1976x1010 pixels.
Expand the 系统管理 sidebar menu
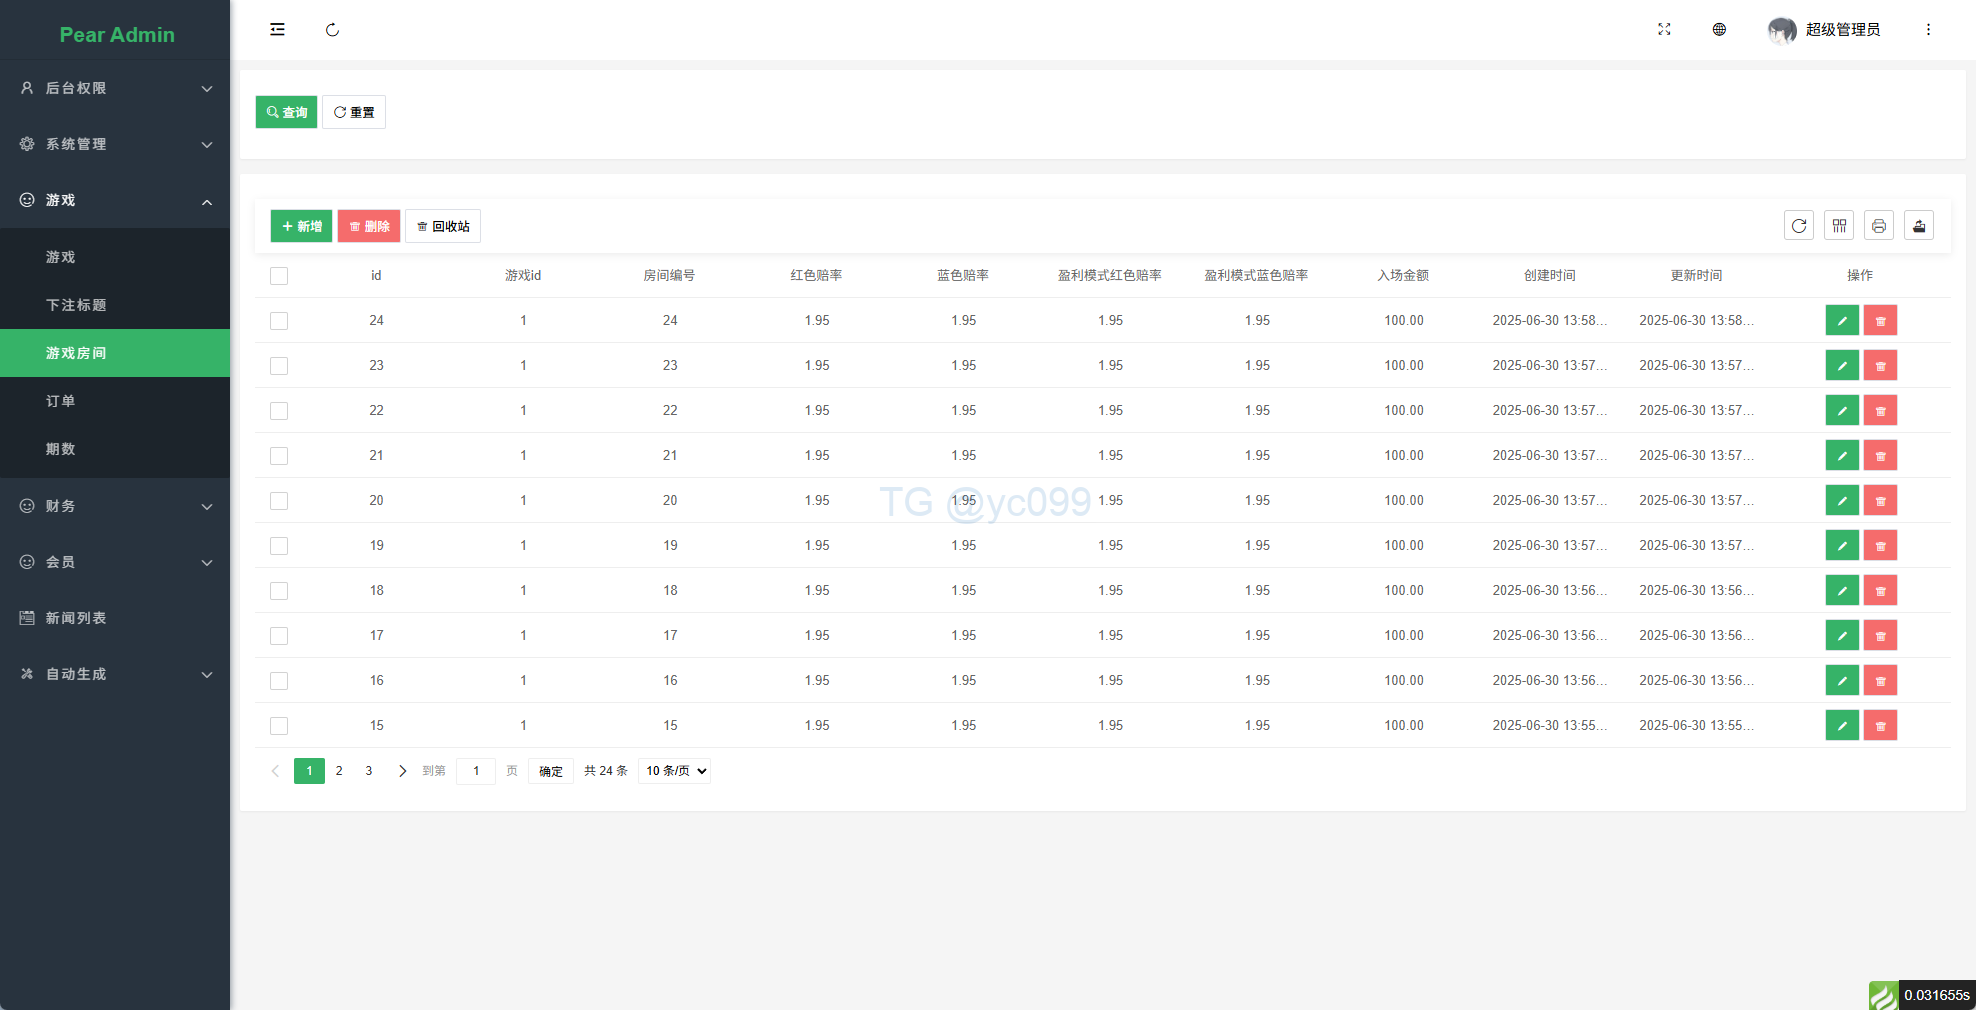(115, 144)
